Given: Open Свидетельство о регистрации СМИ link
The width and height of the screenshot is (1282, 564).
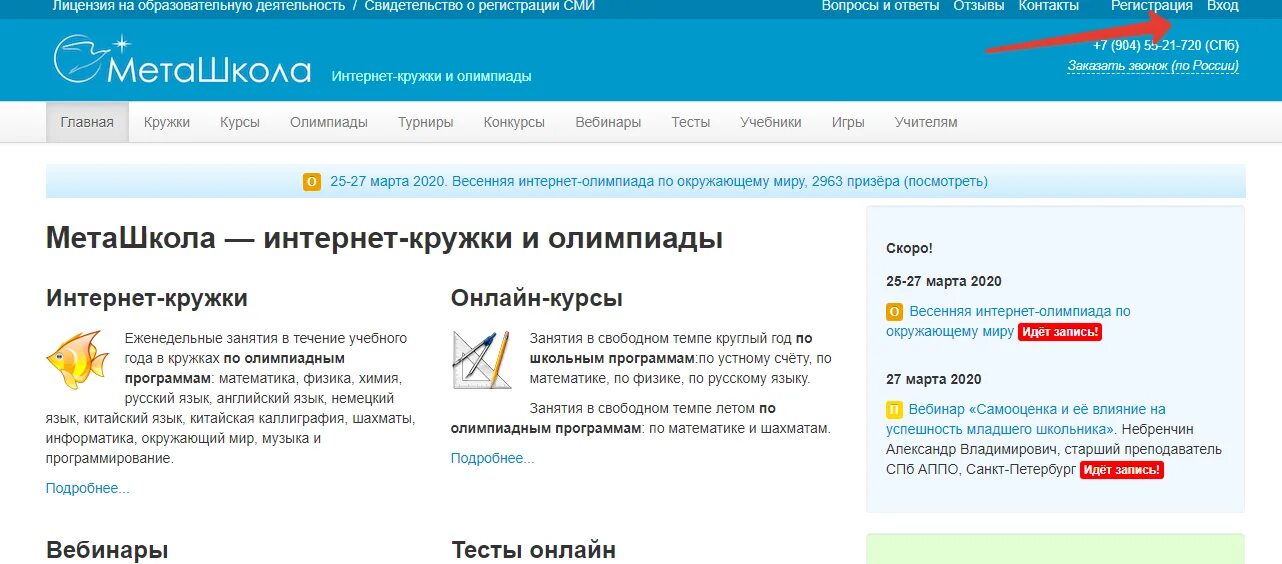Looking at the screenshot, I should pyautogui.click(x=480, y=6).
